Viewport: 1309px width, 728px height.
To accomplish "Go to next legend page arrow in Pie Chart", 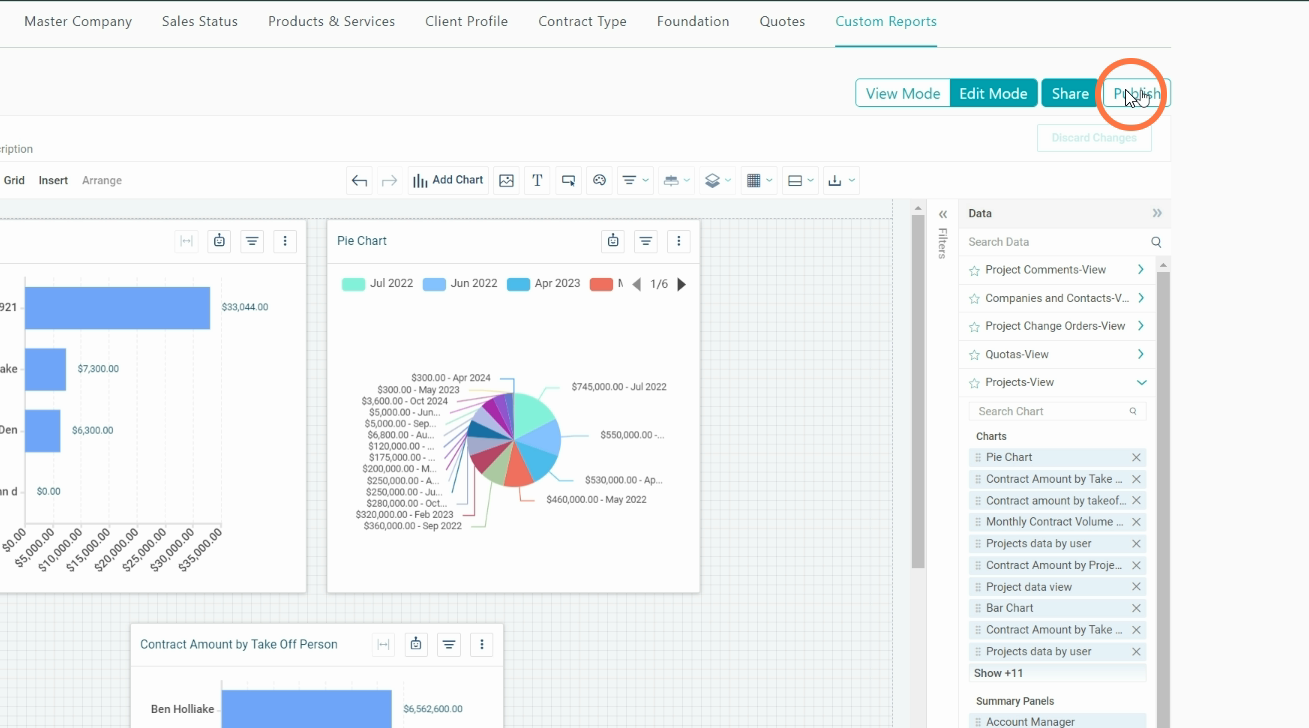I will point(682,284).
